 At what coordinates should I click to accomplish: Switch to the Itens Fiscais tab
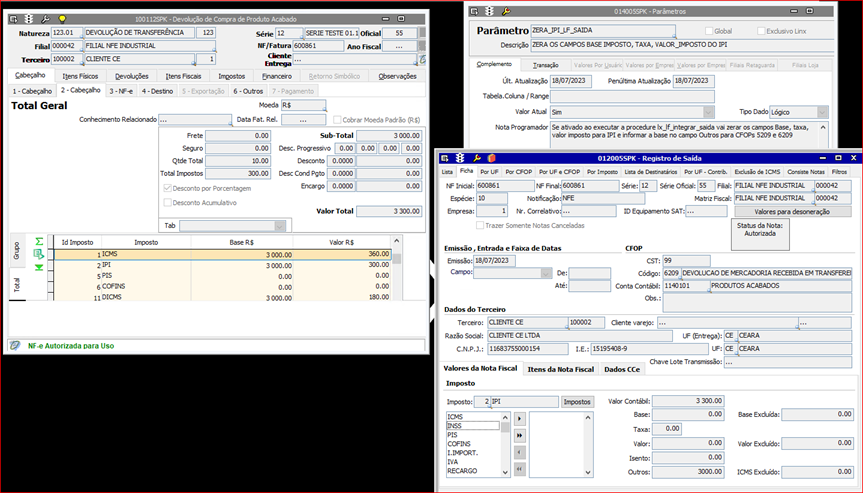184,76
